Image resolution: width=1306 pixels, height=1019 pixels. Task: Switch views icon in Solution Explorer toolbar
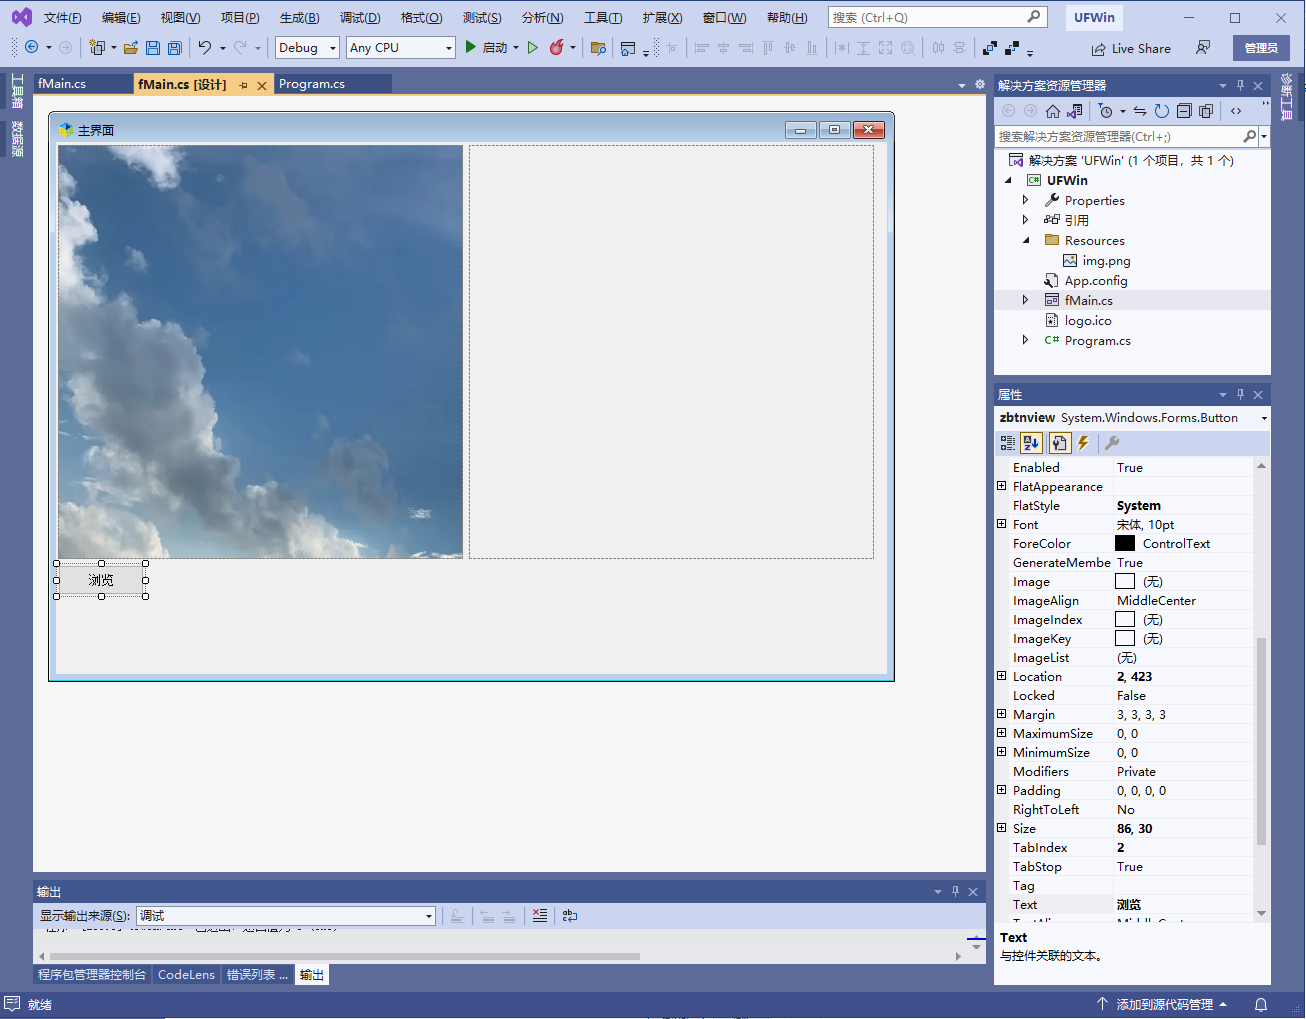coord(1075,111)
